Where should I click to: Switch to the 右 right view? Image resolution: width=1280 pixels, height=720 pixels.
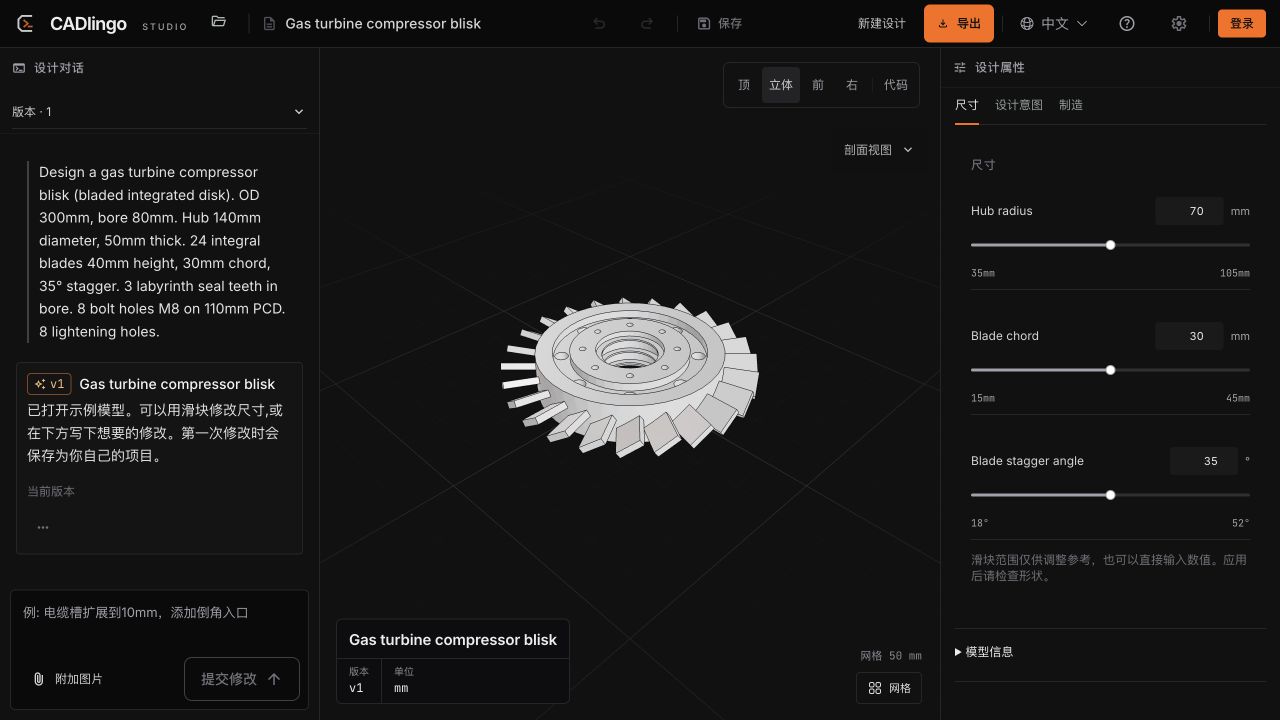[852, 85]
